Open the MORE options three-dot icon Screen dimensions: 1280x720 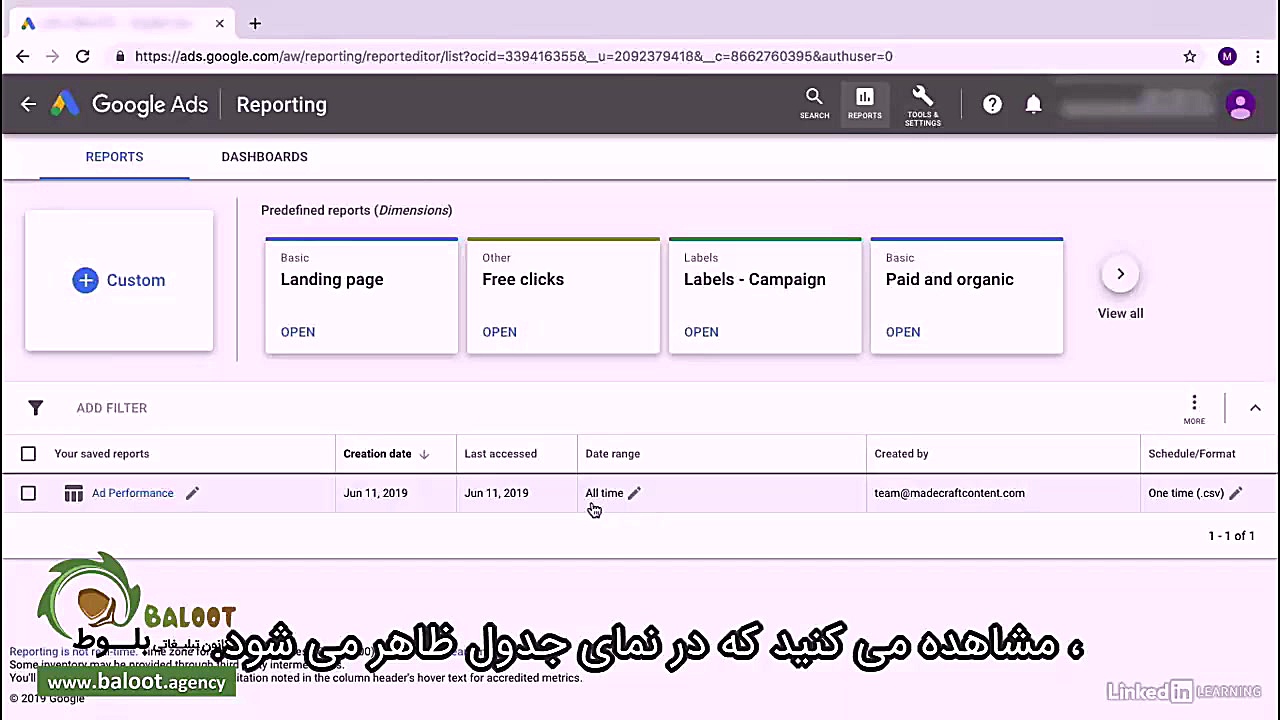tap(1194, 404)
